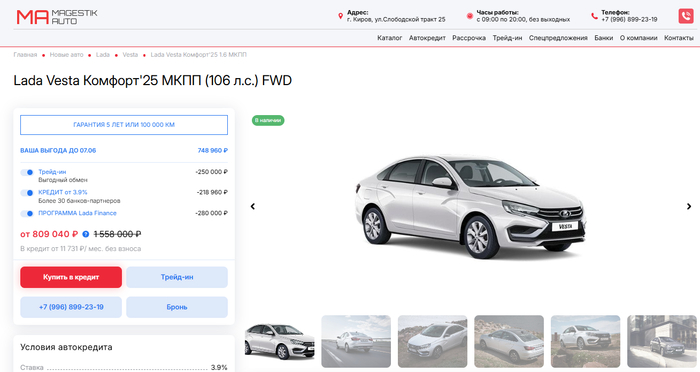Click the -250 000 ₽ trade-in discount value
700x372 pixels.
click(x=211, y=172)
